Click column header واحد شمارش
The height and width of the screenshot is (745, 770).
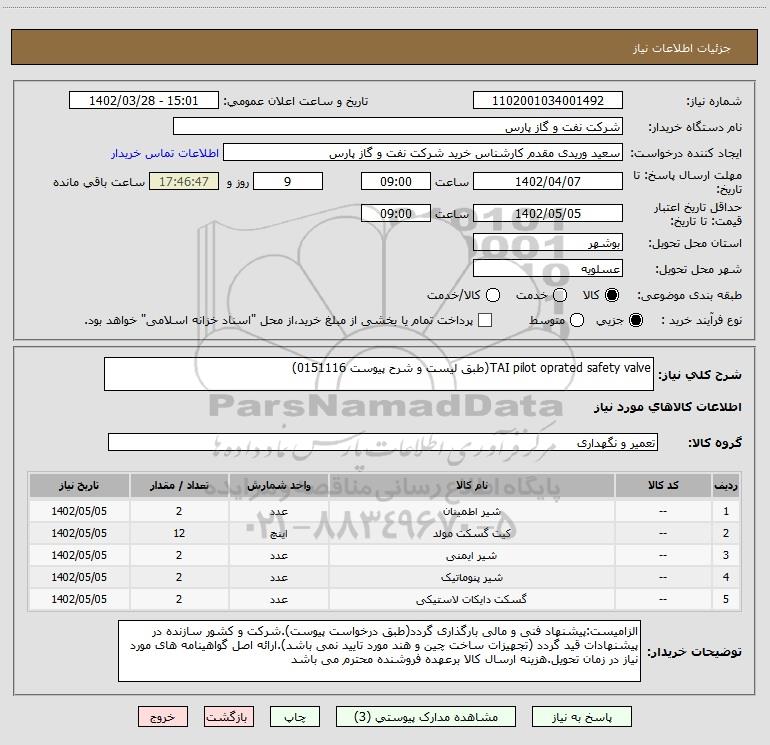(x=278, y=485)
